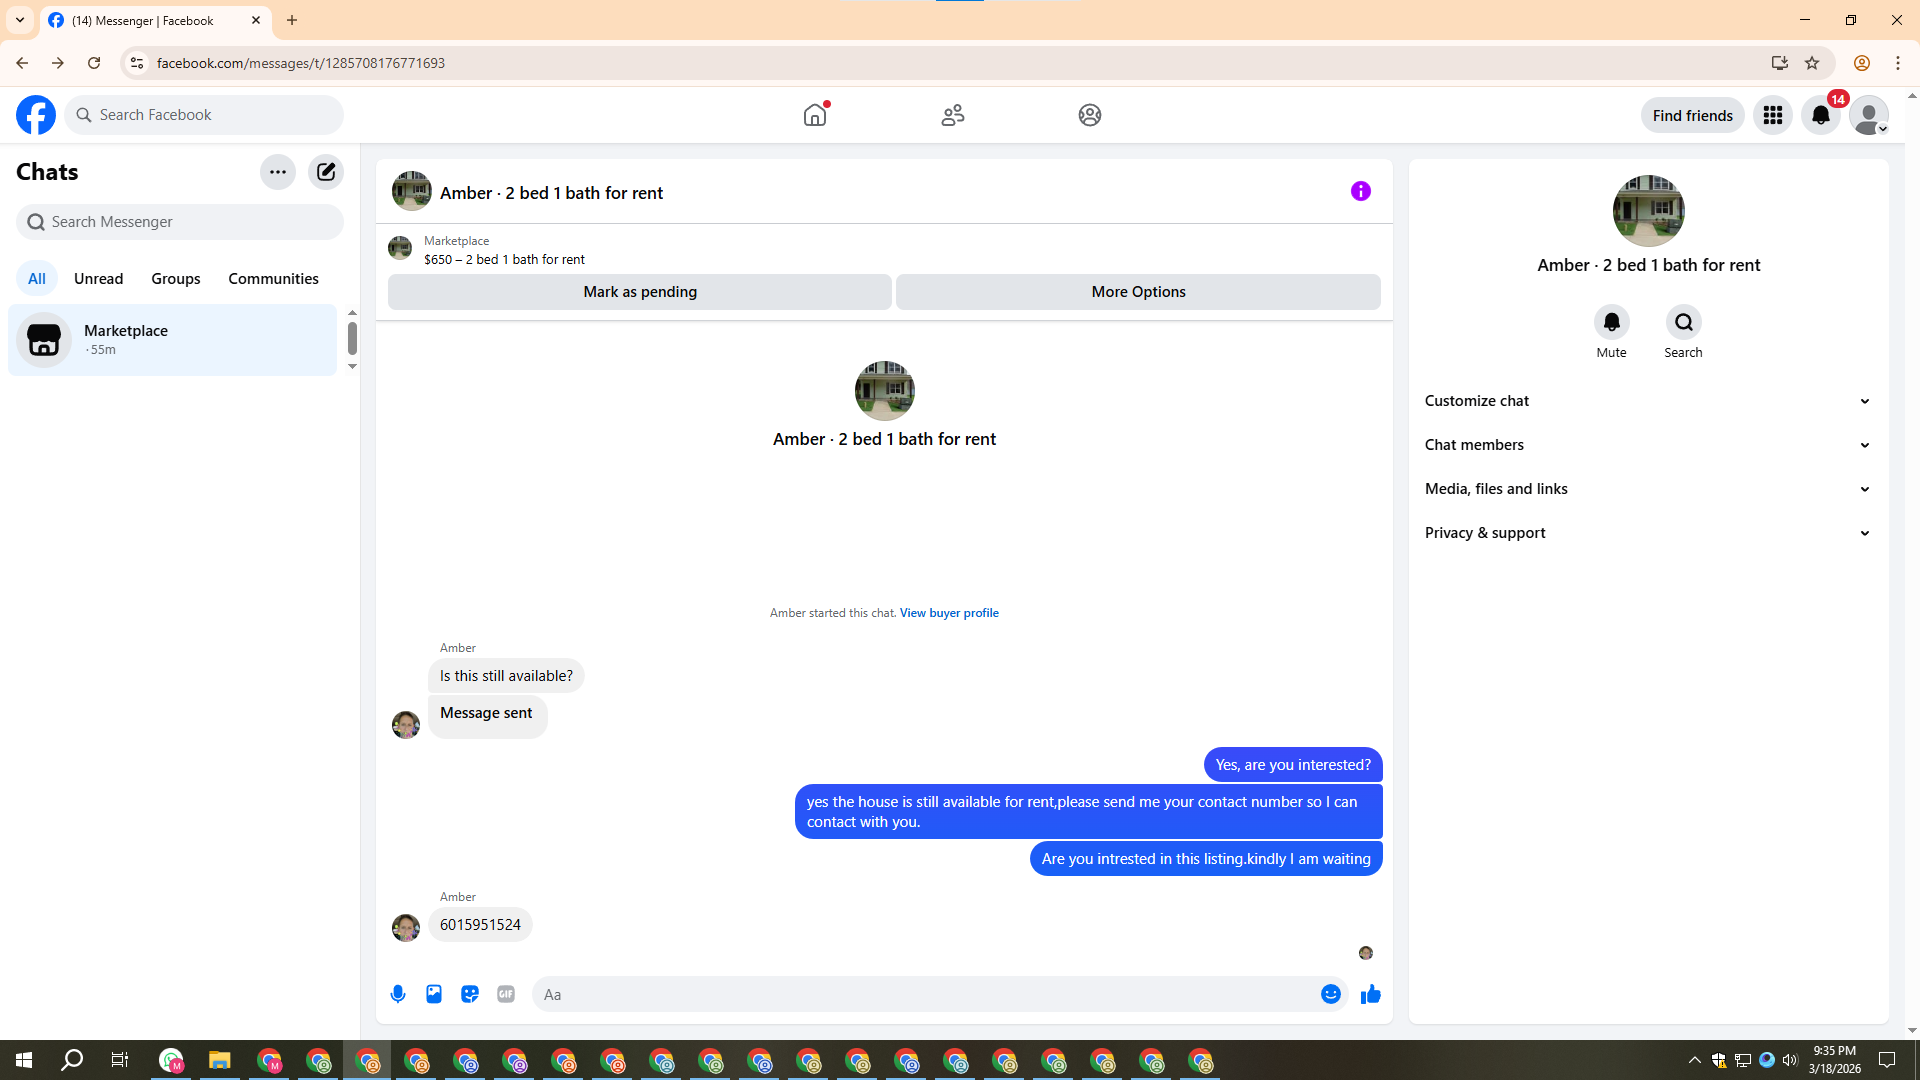The image size is (1920, 1080).
Task: Mute this conversation
Action: coord(1611,323)
